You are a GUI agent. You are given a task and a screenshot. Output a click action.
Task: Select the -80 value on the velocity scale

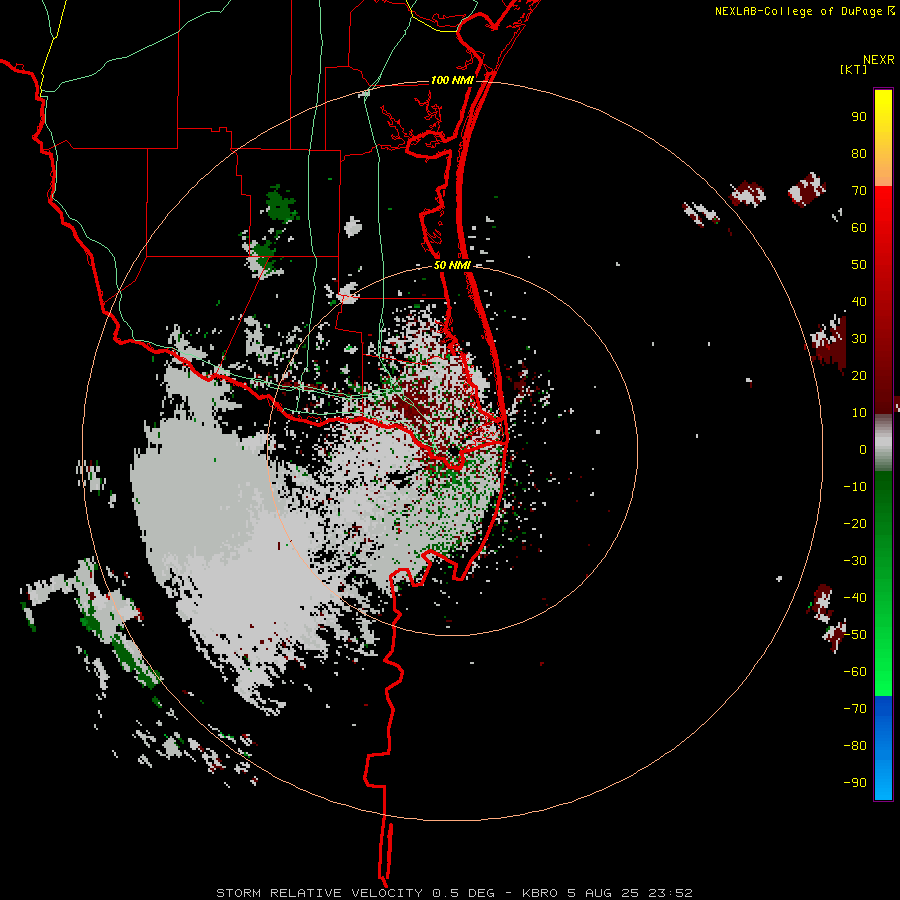pos(855,746)
